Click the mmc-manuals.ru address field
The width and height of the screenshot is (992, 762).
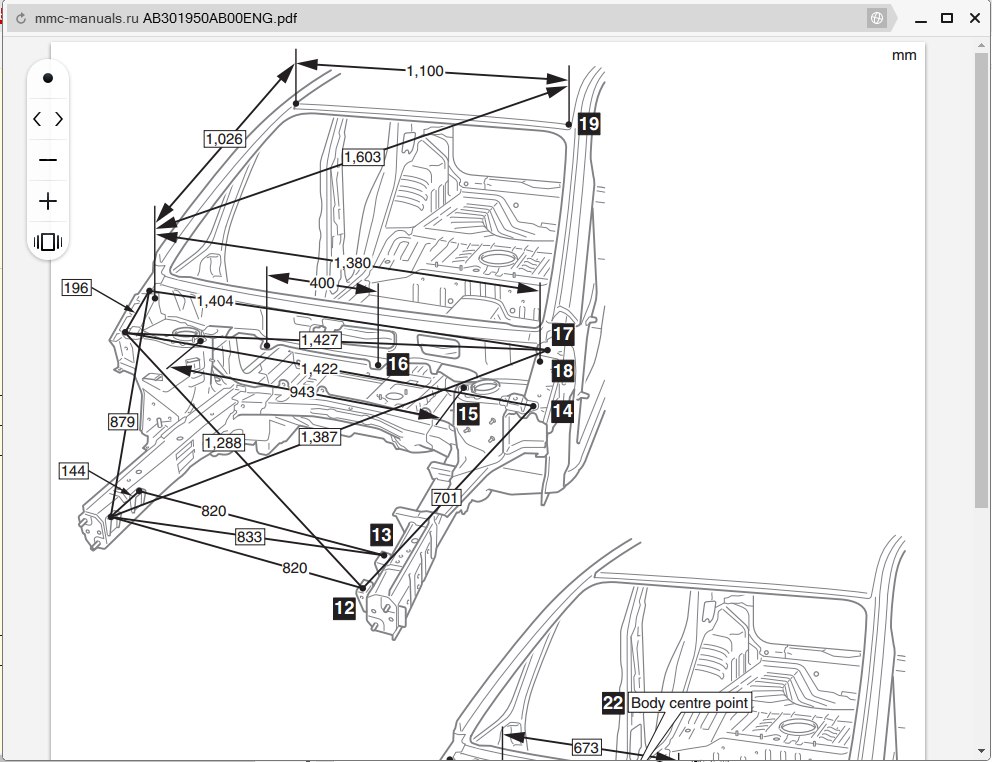[x=400, y=18]
